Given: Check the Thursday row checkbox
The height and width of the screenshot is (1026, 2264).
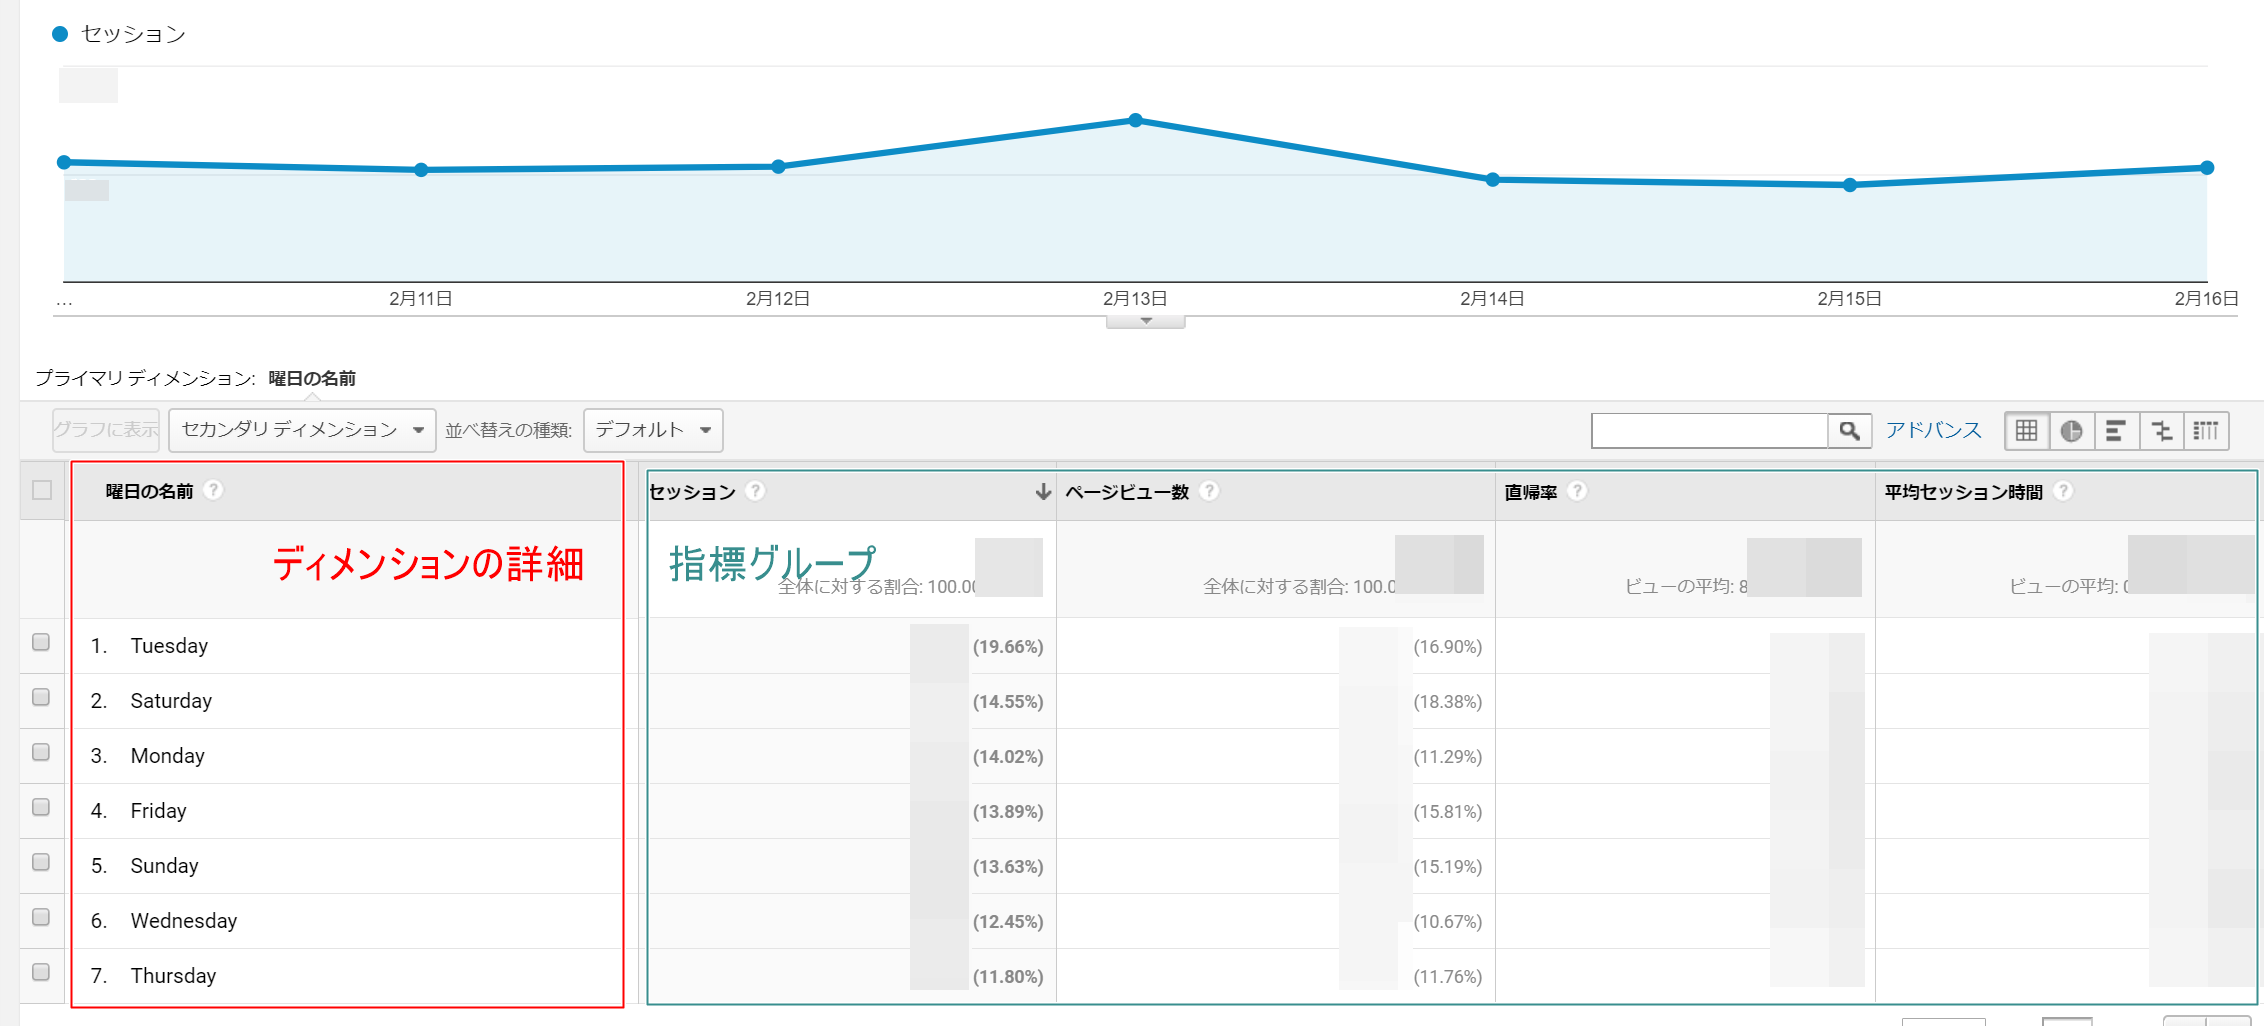Looking at the screenshot, I should pyautogui.click(x=41, y=972).
